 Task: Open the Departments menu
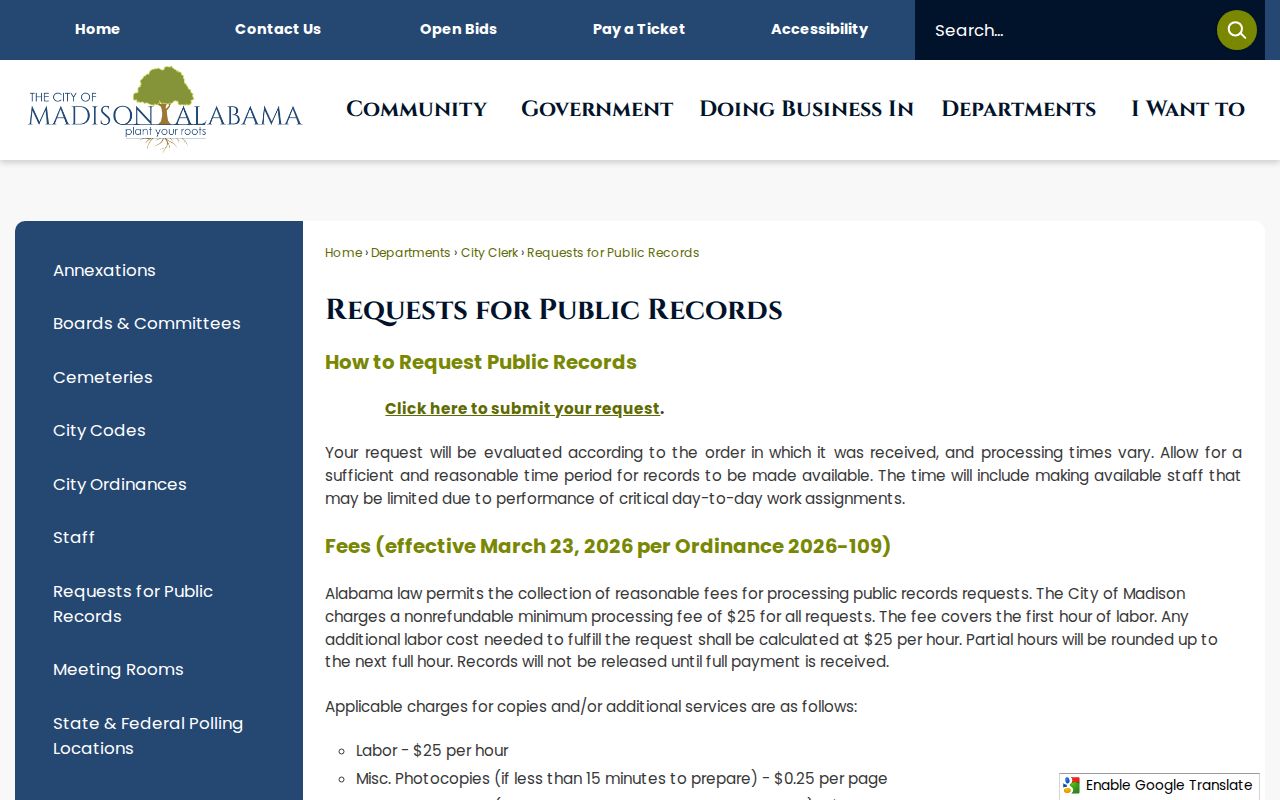pos(1018,109)
